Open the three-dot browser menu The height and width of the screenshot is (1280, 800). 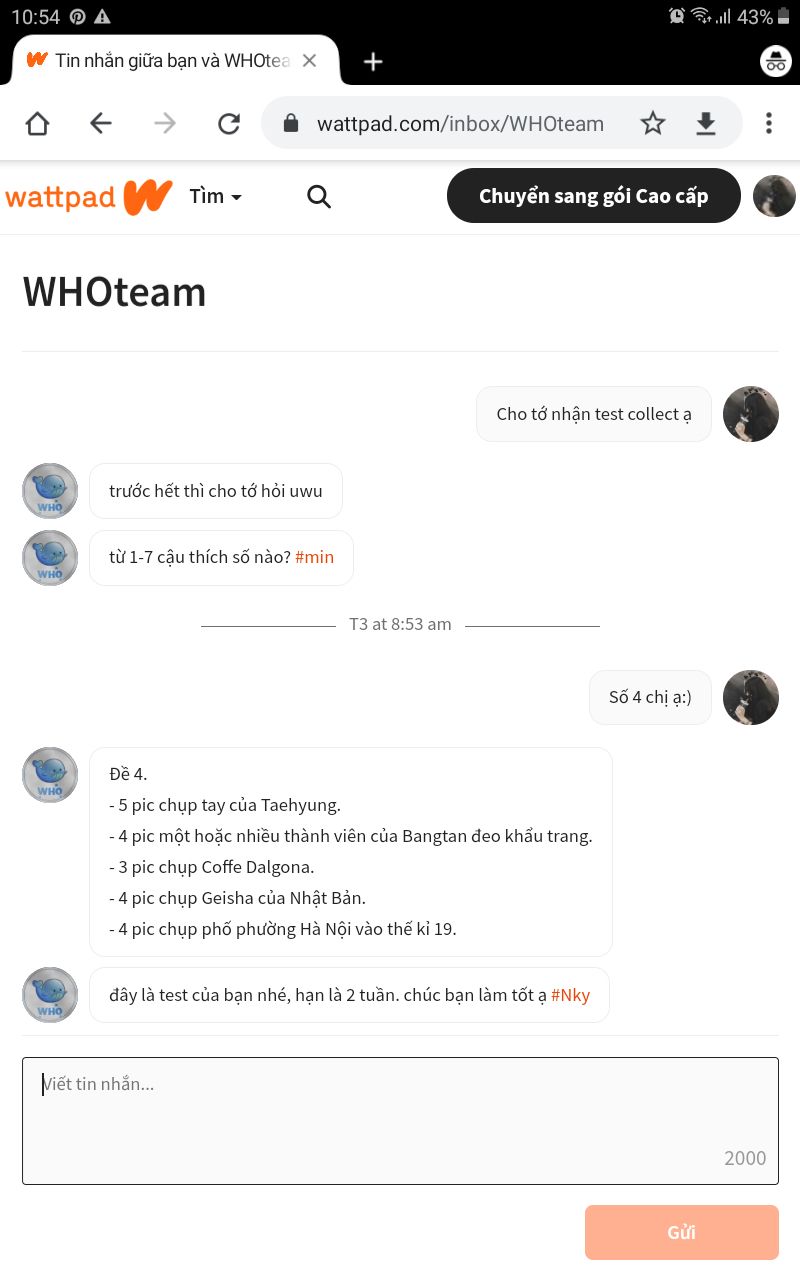pyautogui.click(x=768, y=123)
